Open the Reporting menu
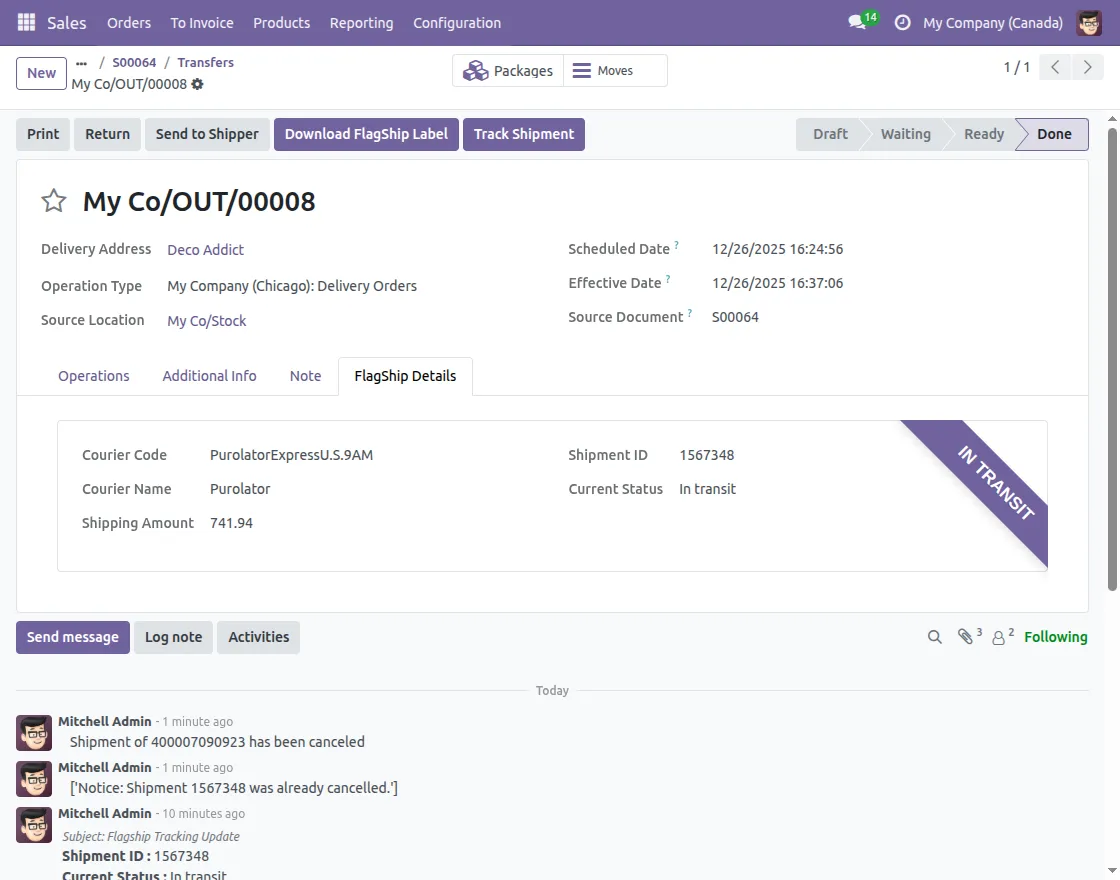This screenshot has width=1120, height=880. (361, 22)
